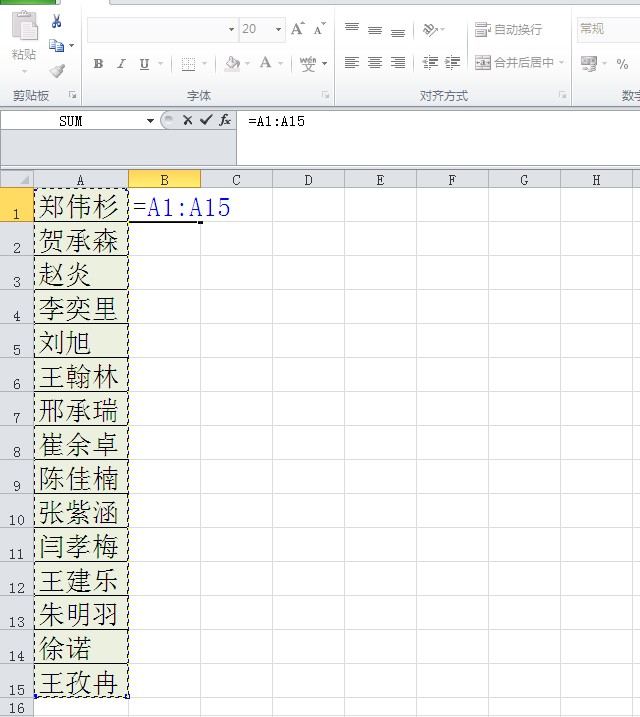The image size is (640, 717).
Task: Increase font size with large A
Action: point(298,29)
